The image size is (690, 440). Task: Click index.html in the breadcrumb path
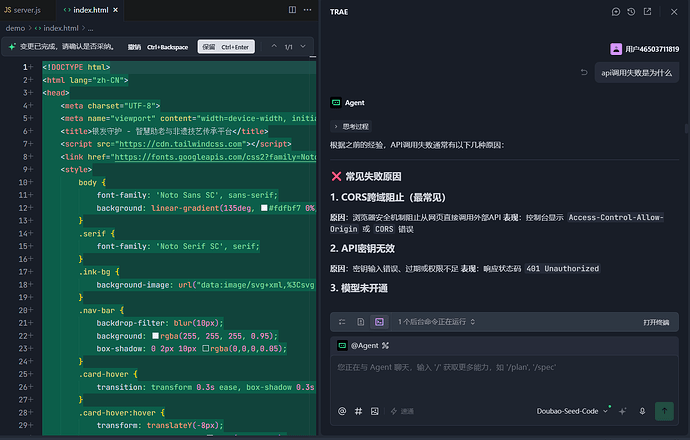click(60, 28)
